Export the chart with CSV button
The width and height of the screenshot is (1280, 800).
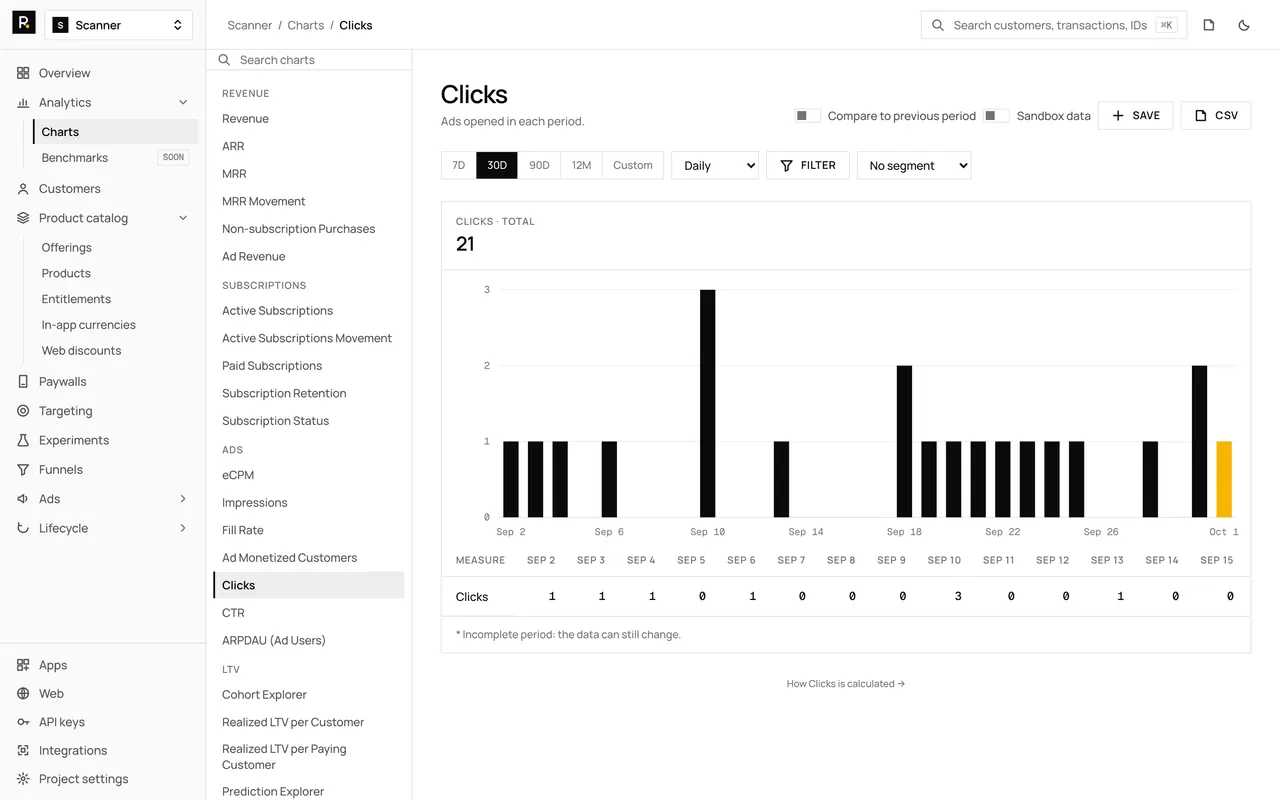coord(1216,116)
